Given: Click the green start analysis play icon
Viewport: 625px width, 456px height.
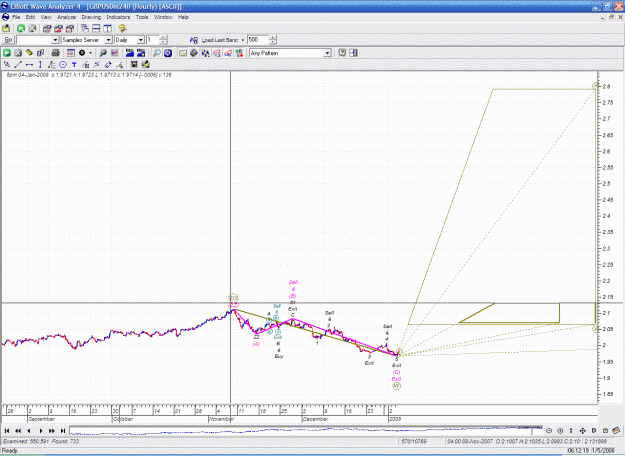Looking at the screenshot, I should (x=7, y=53).
